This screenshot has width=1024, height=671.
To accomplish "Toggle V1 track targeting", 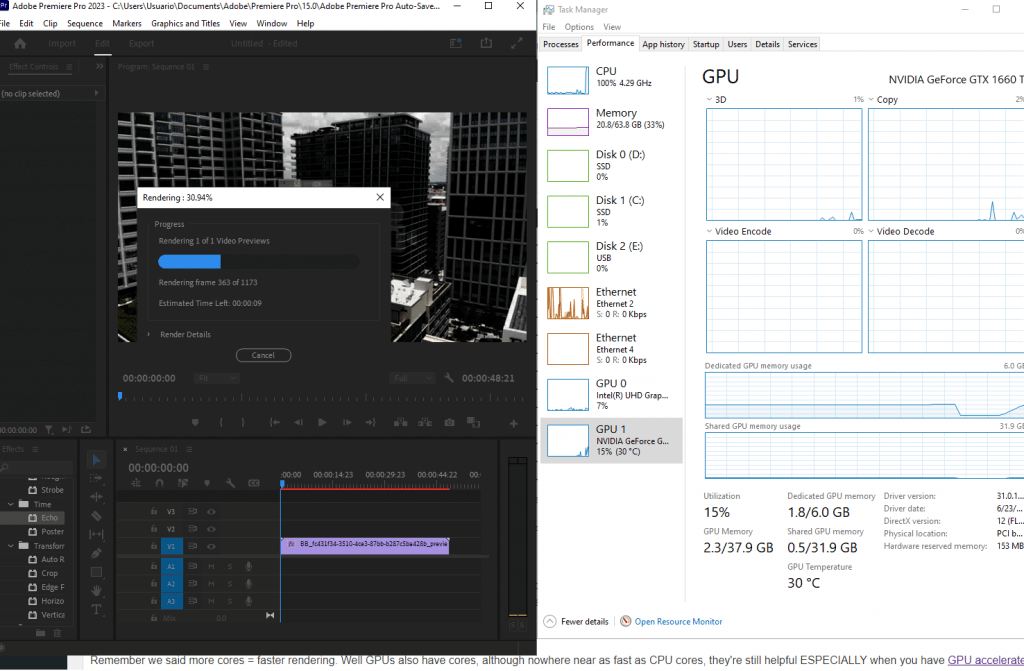I will click(172, 546).
